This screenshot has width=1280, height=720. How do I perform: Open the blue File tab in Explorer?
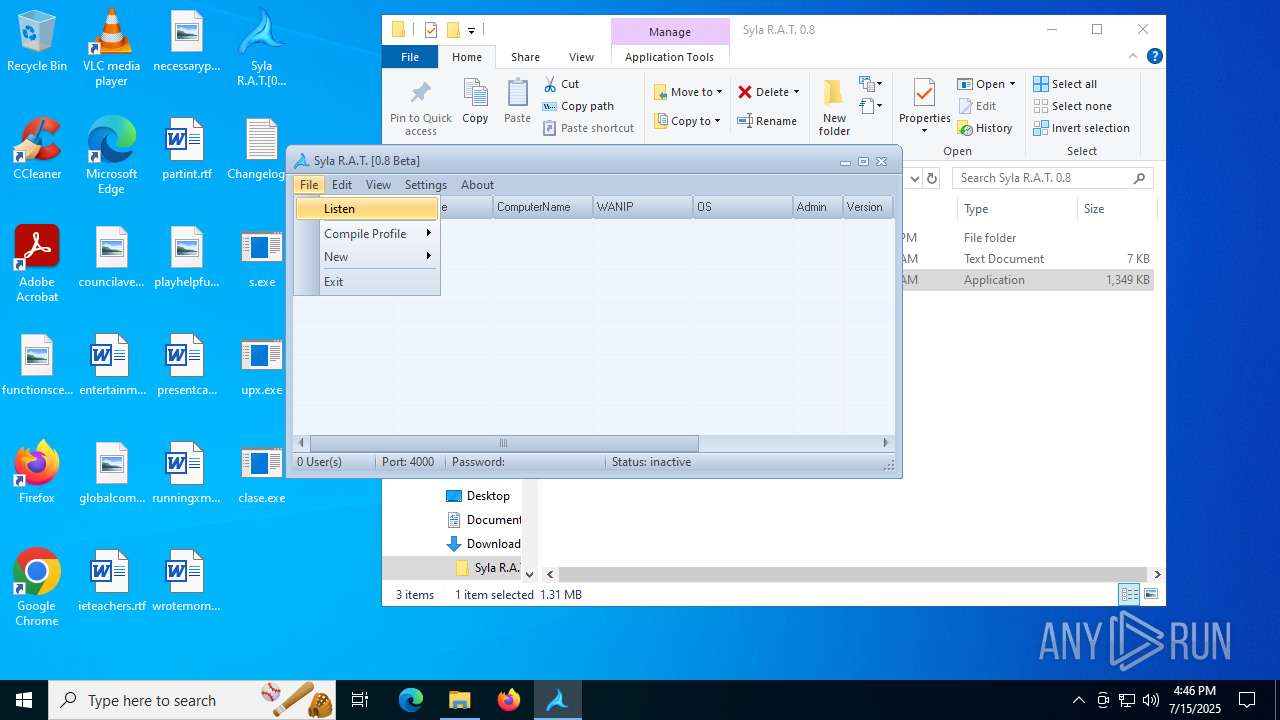[x=410, y=57]
